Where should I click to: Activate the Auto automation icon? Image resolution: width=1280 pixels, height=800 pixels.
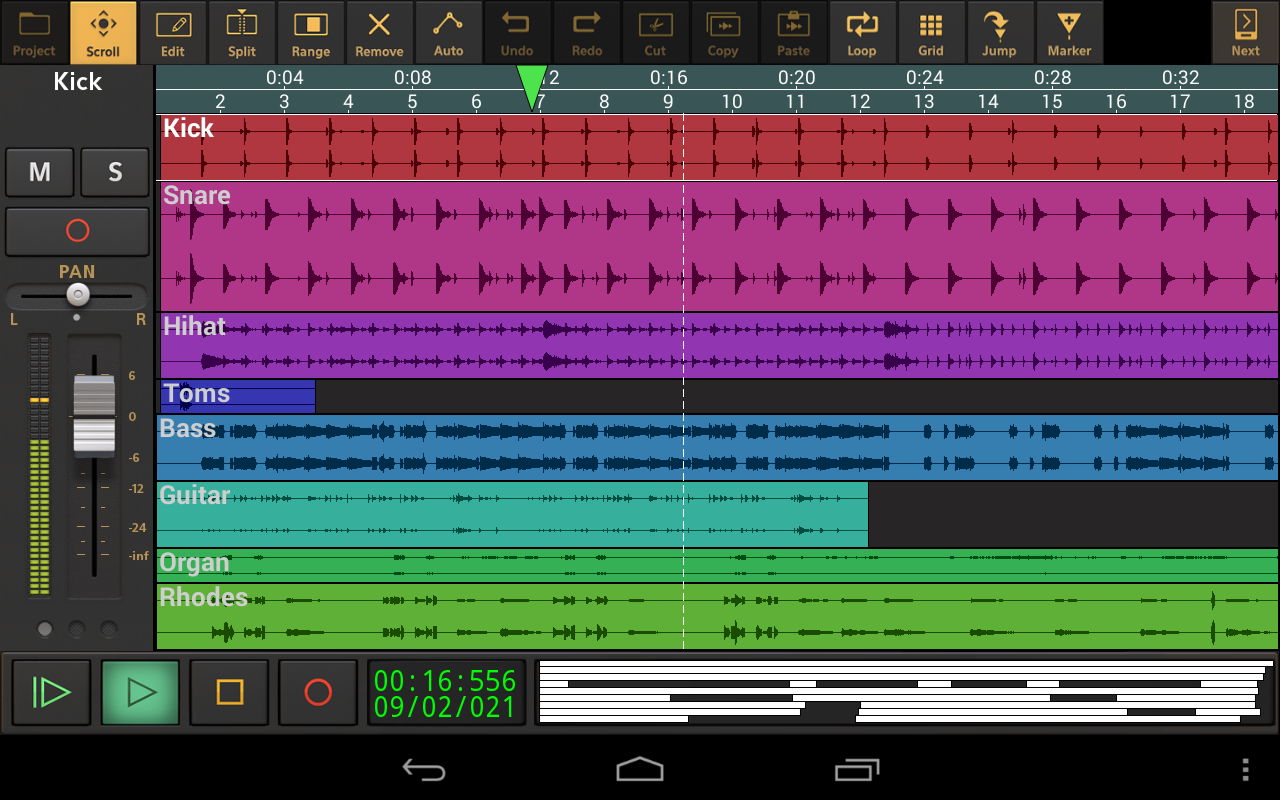pos(448,32)
